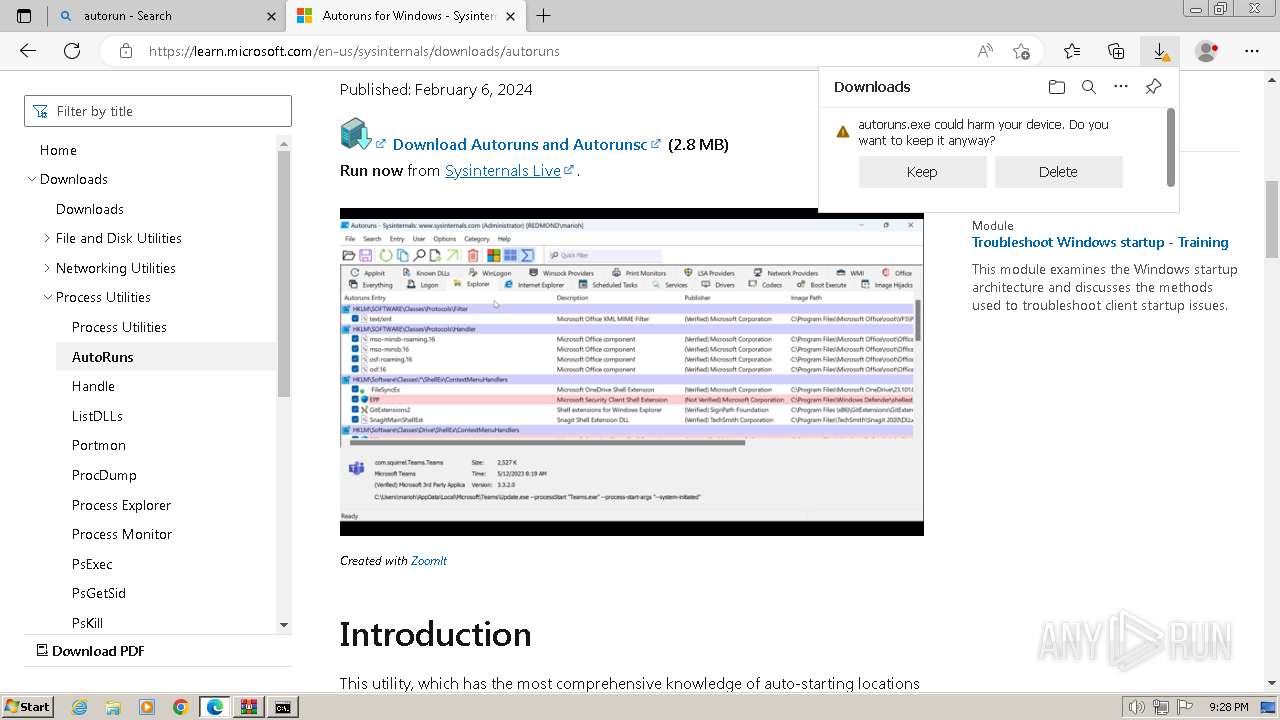1280x720 pixels.
Task: Close the autorun Search tab
Action: [x=271, y=16]
